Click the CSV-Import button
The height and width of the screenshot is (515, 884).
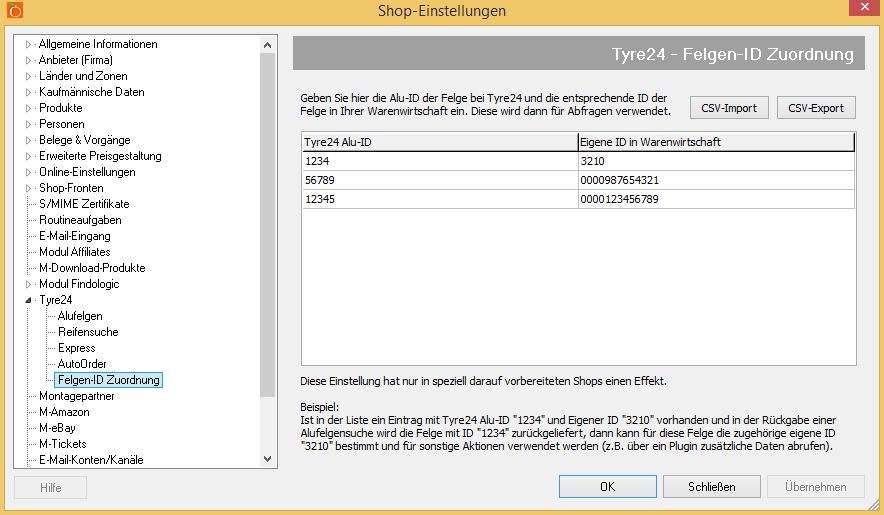(x=729, y=108)
